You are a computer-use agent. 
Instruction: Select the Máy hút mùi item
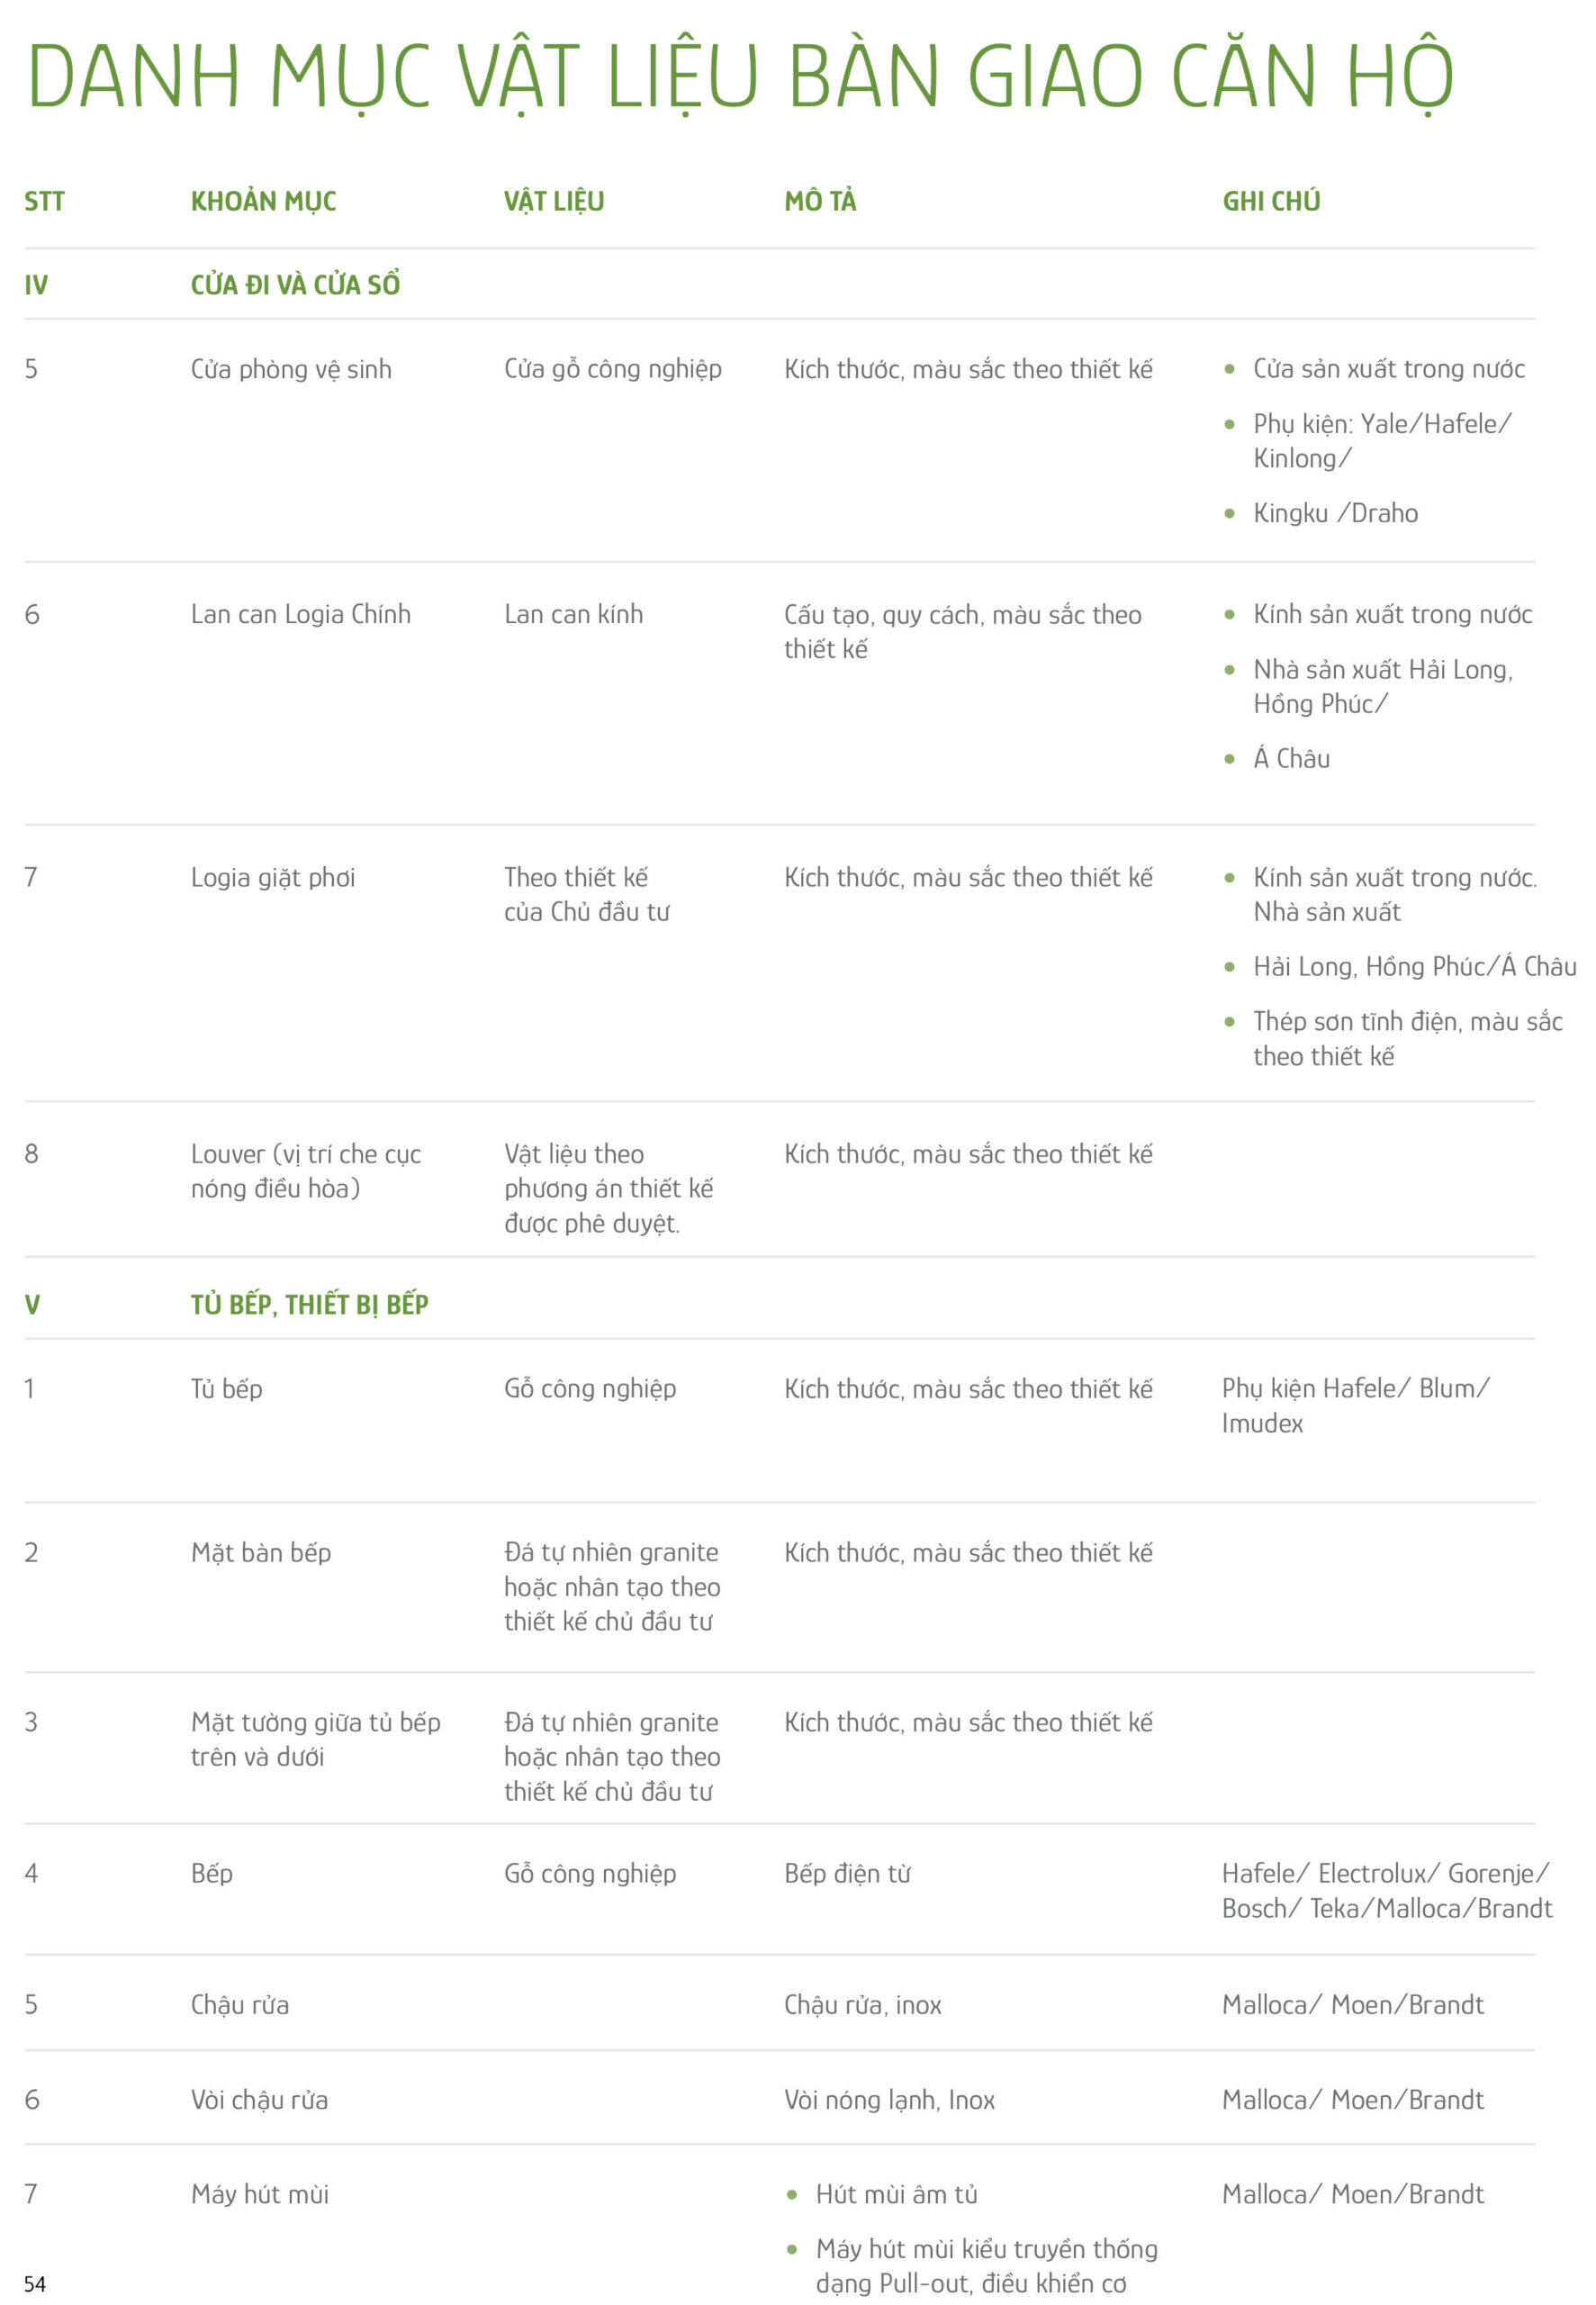click(x=259, y=2194)
